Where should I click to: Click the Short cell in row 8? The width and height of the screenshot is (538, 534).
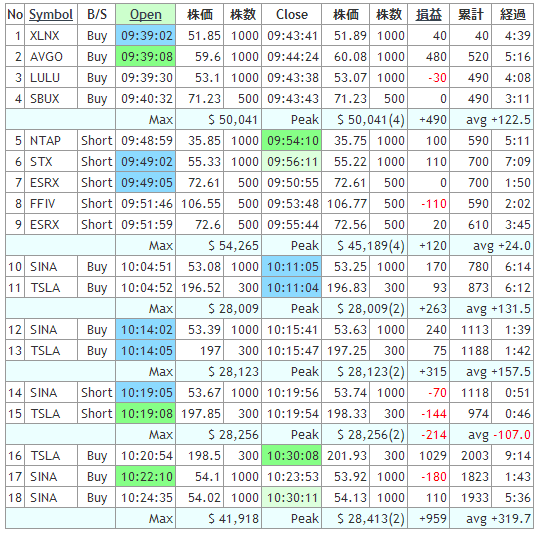pyautogui.click(x=97, y=204)
